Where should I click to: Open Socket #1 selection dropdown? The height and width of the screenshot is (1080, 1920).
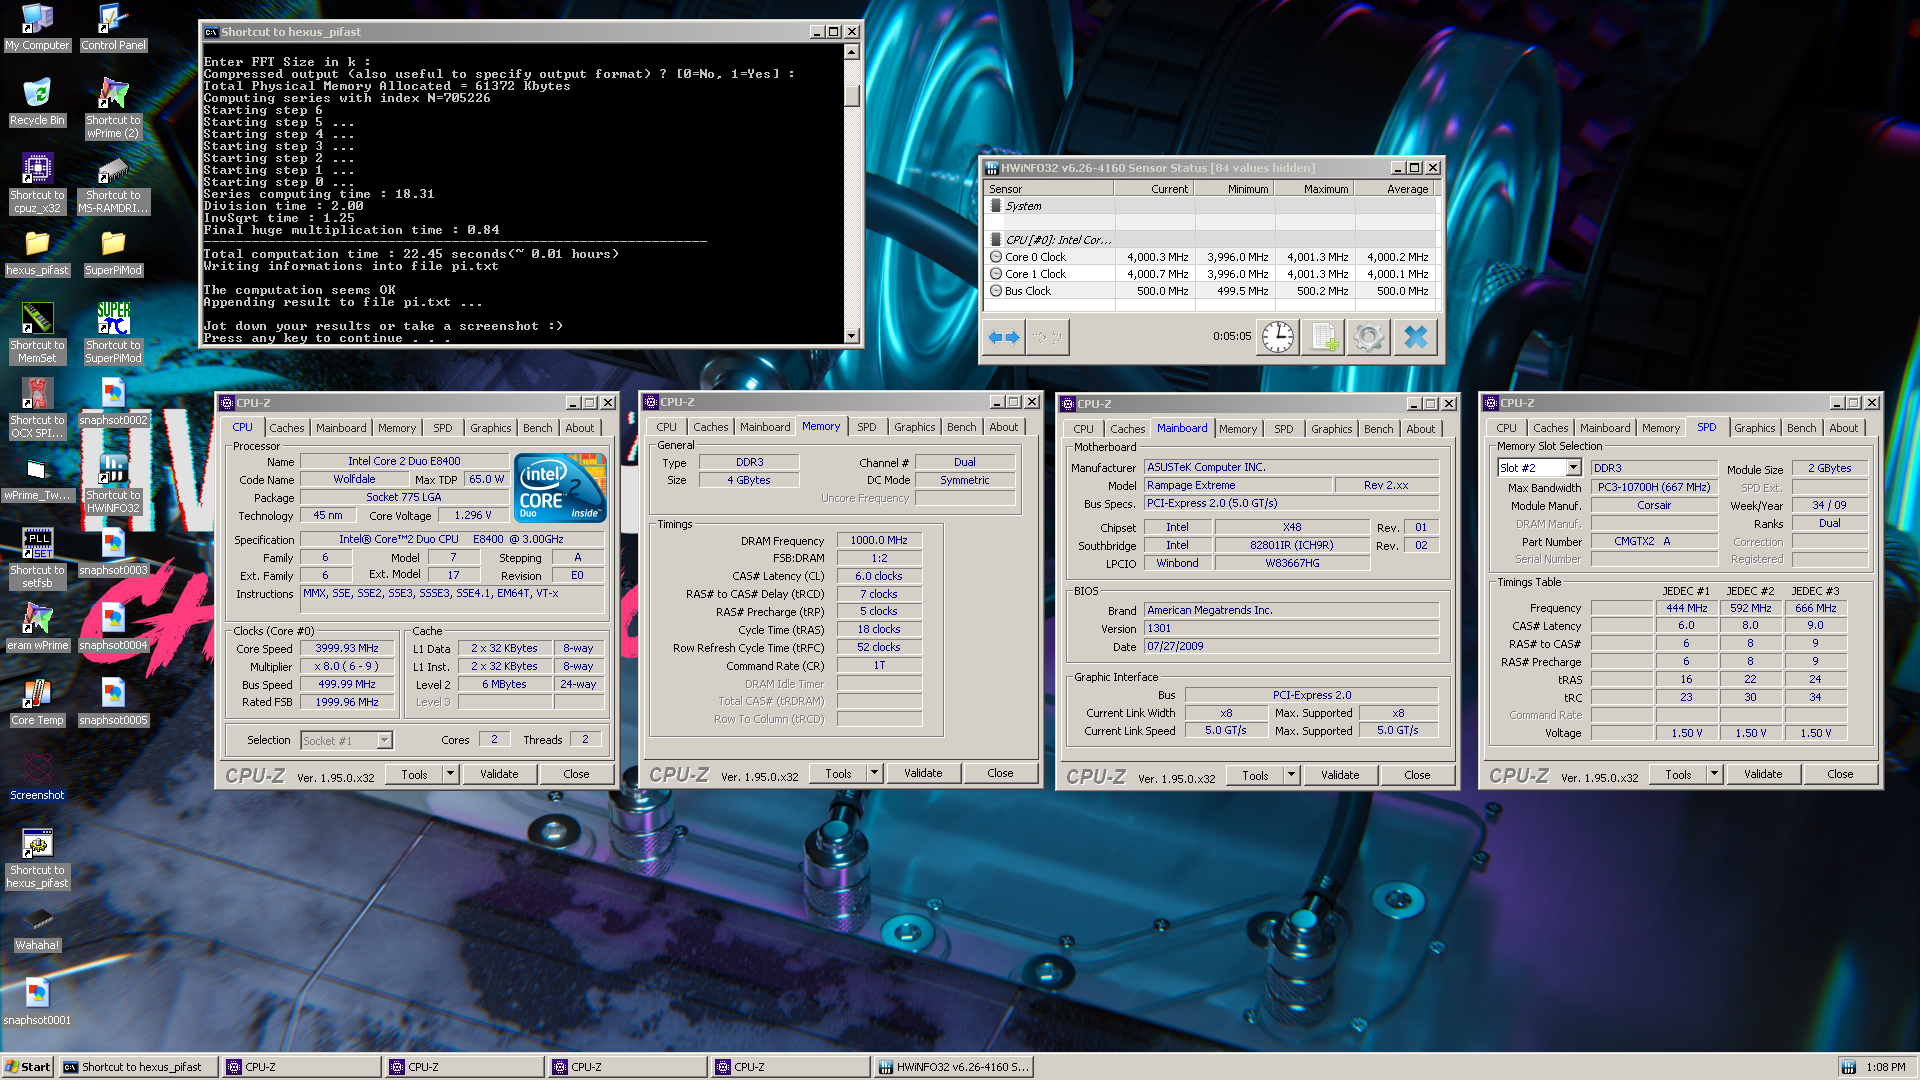(x=385, y=741)
